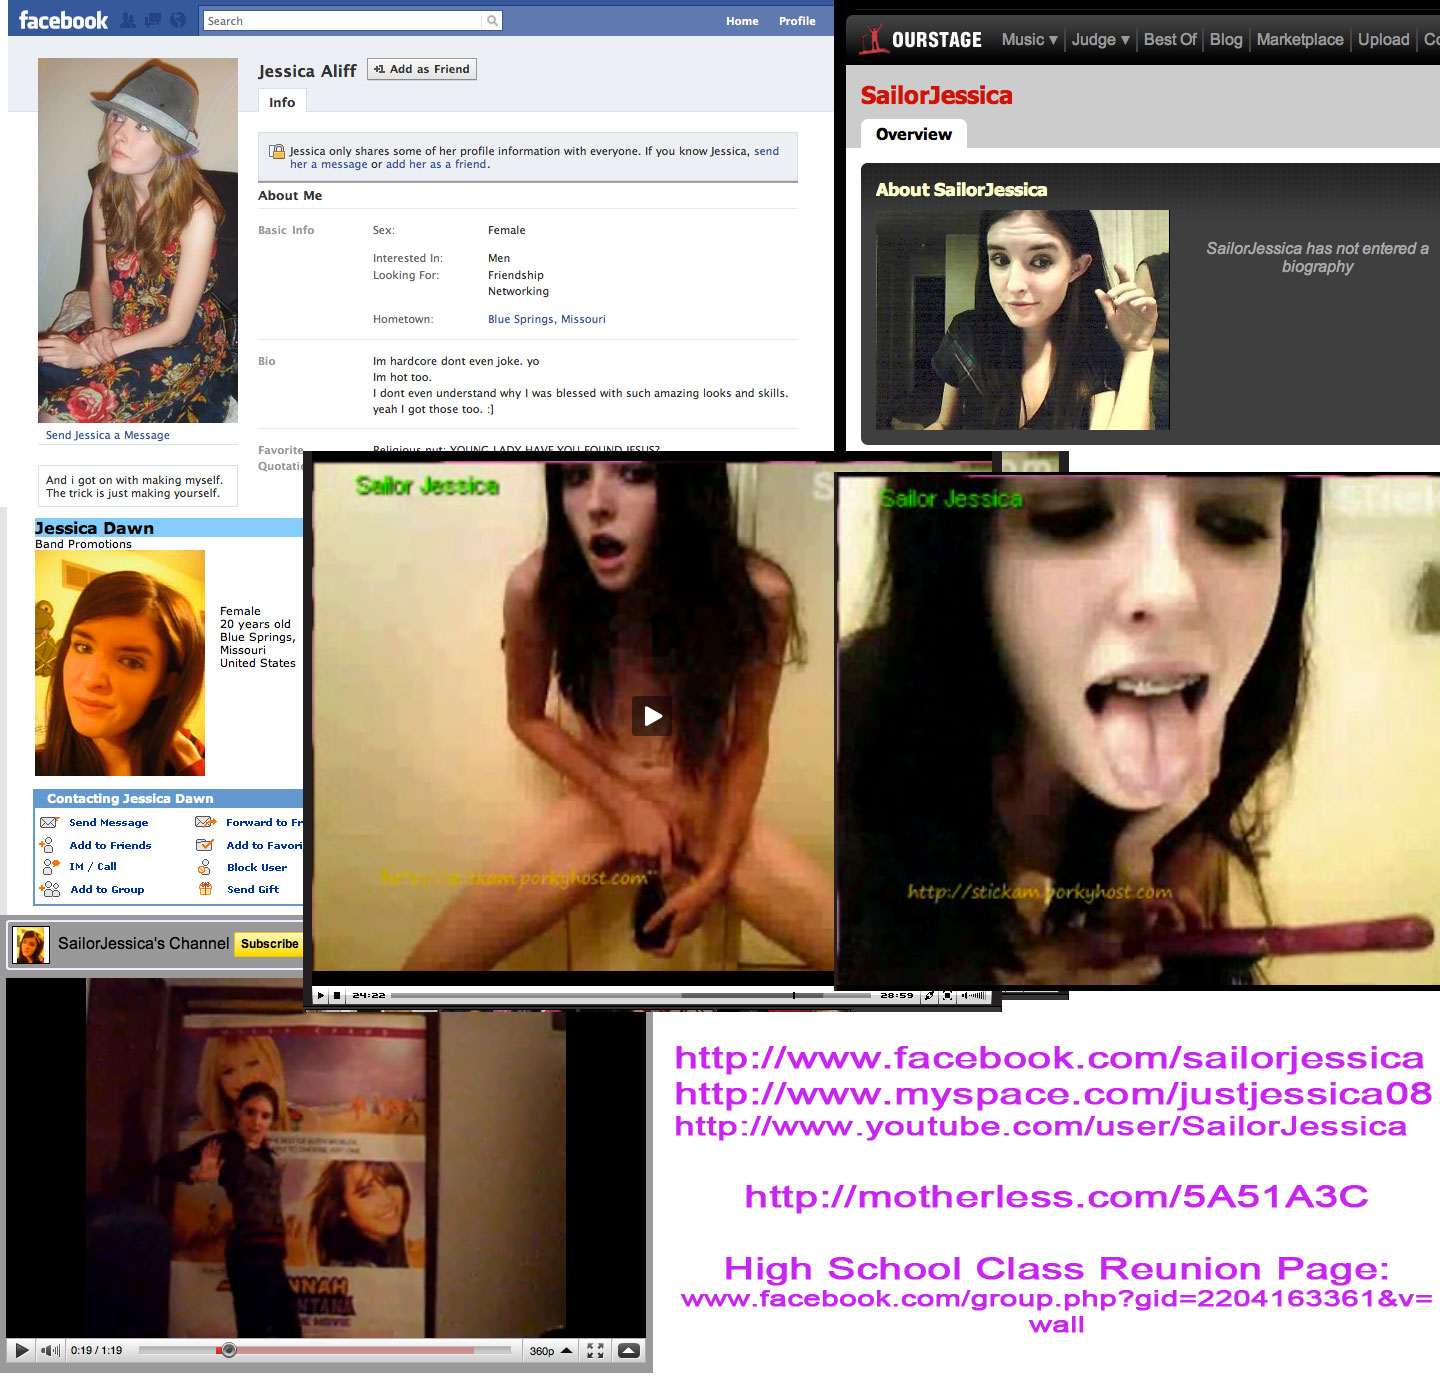Click the YouTube seek bar handle
This screenshot has height=1377, width=1440.
click(x=229, y=1351)
